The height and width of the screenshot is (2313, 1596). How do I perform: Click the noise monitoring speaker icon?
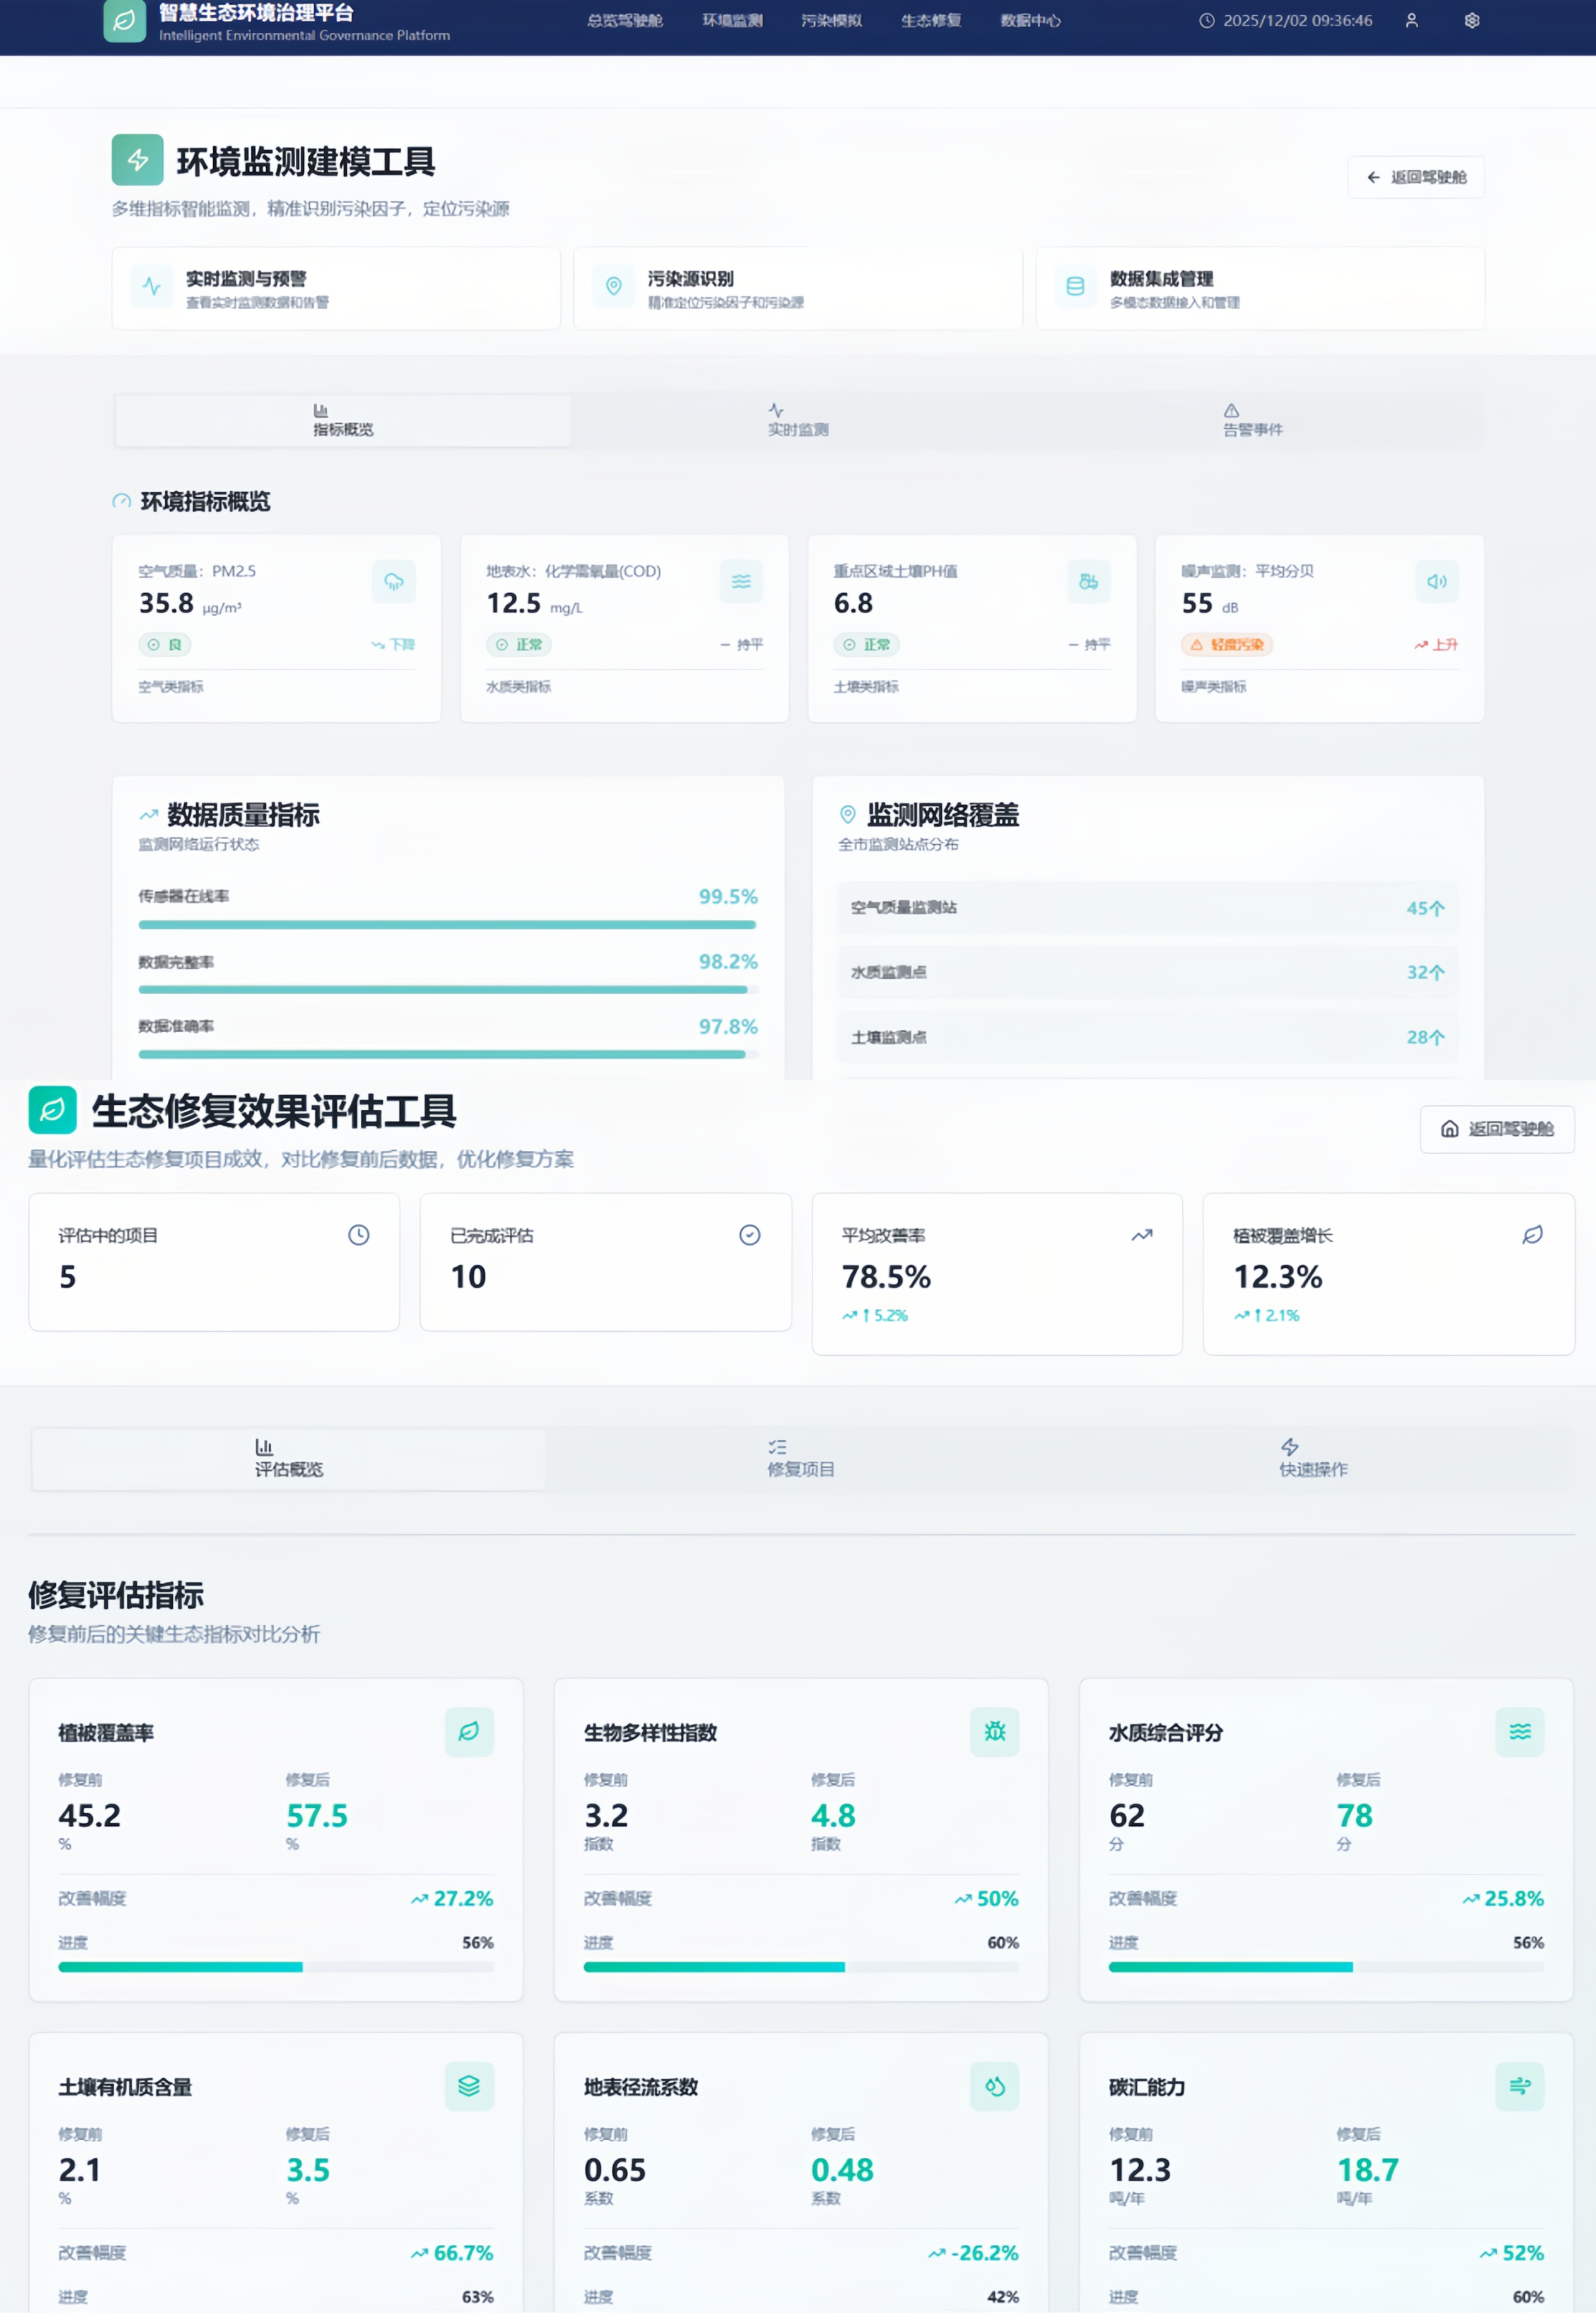point(1436,581)
